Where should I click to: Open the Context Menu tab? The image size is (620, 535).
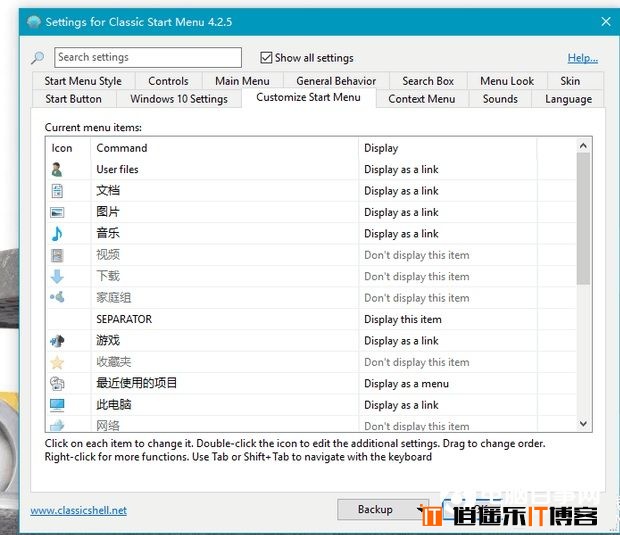coord(422,99)
